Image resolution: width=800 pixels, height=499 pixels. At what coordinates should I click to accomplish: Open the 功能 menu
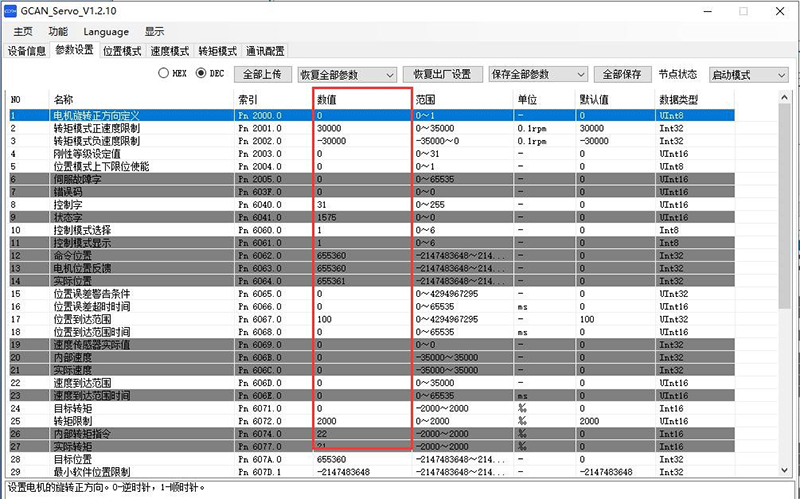(x=58, y=32)
